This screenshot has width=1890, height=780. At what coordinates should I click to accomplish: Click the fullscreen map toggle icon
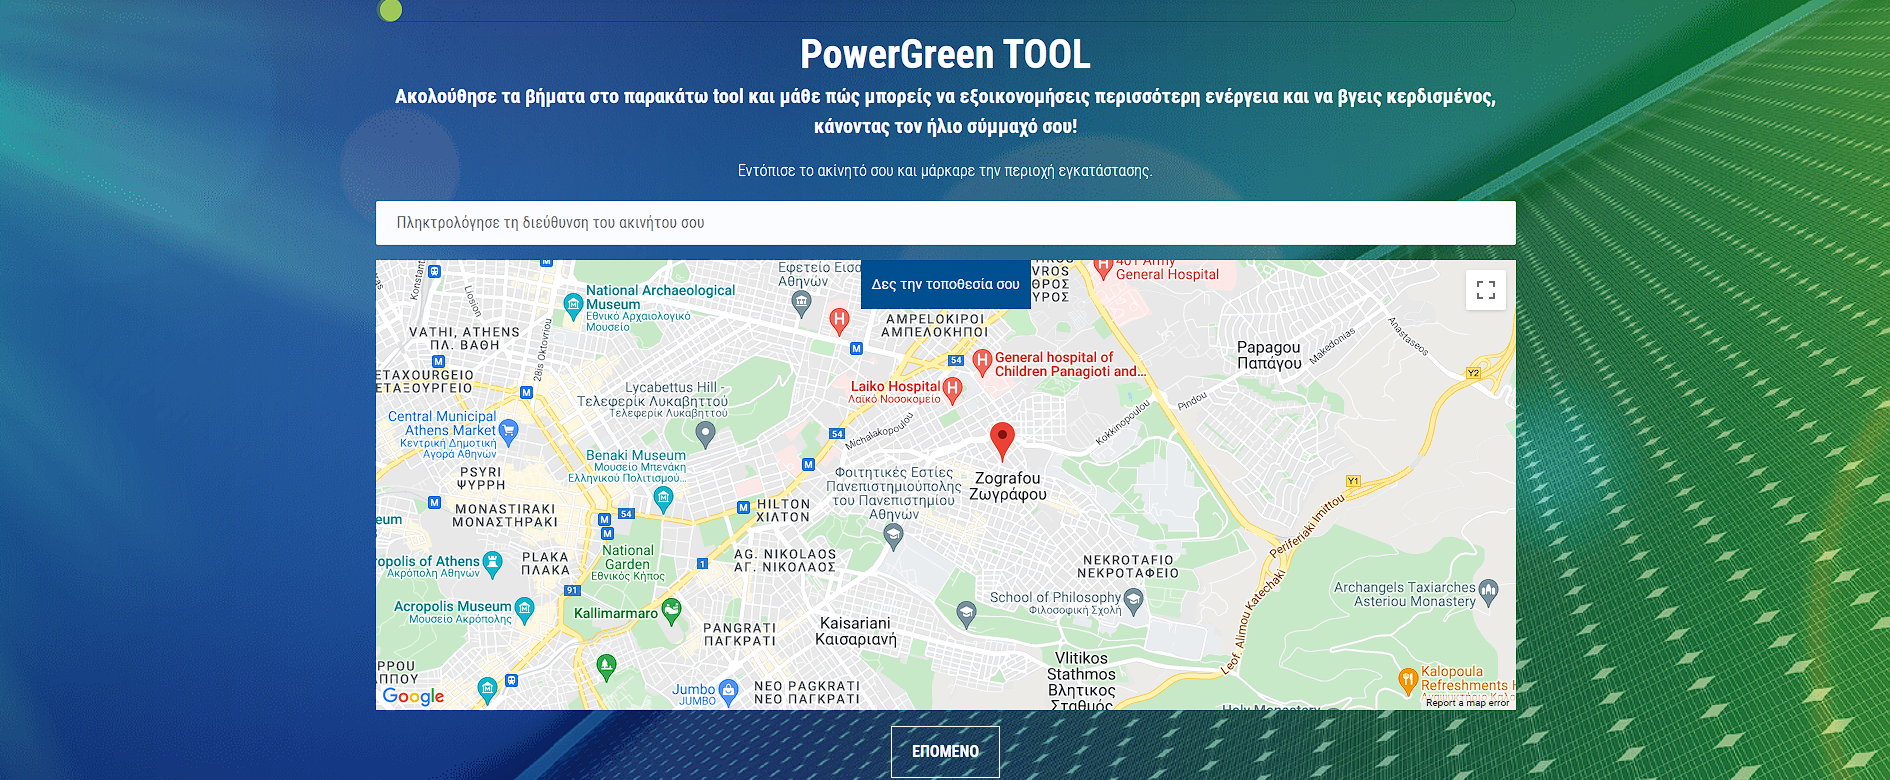[1485, 290]
